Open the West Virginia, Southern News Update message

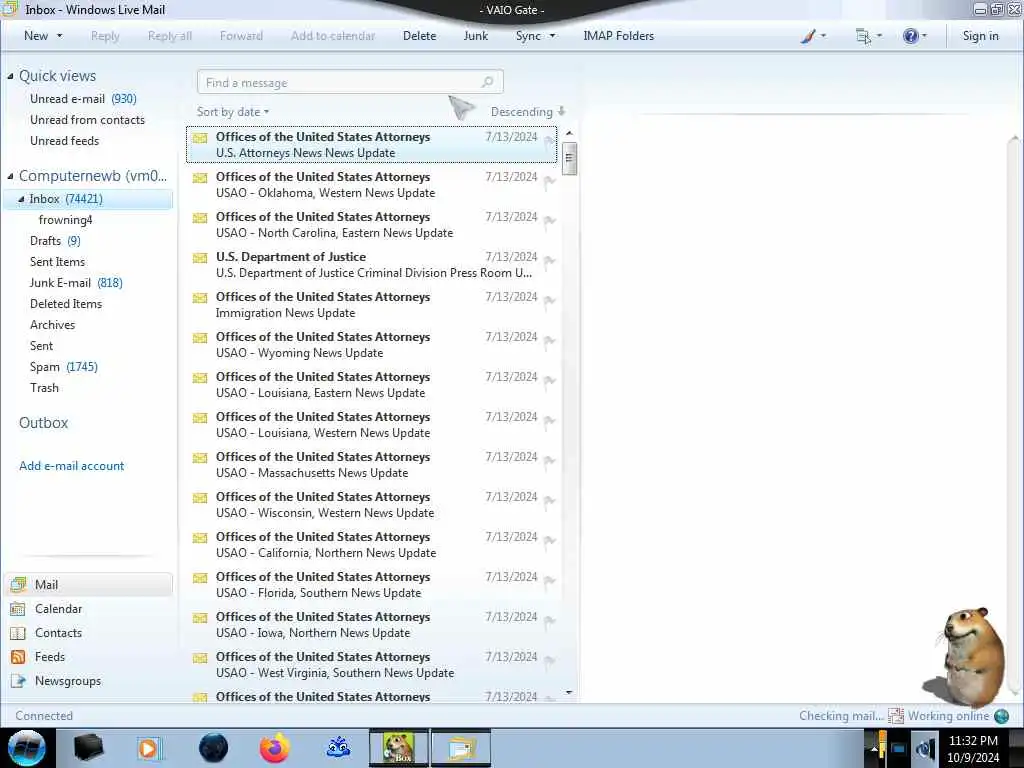tap(371, 665)
